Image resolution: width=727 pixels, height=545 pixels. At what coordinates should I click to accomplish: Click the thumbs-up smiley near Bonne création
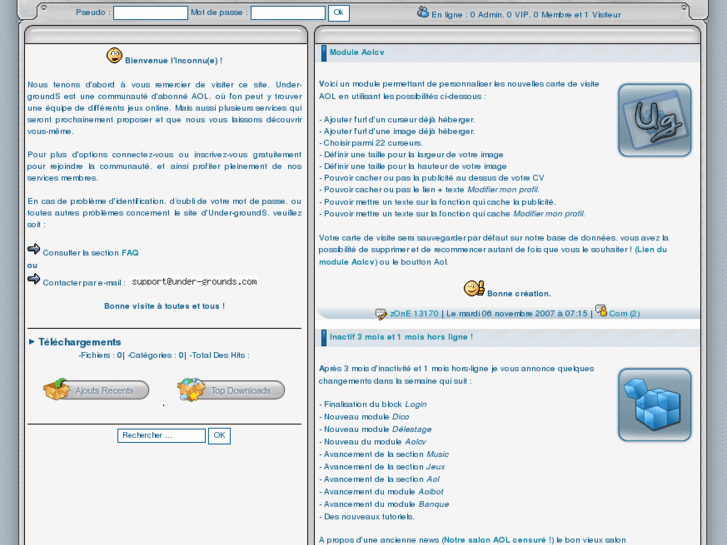pos(474,289)
